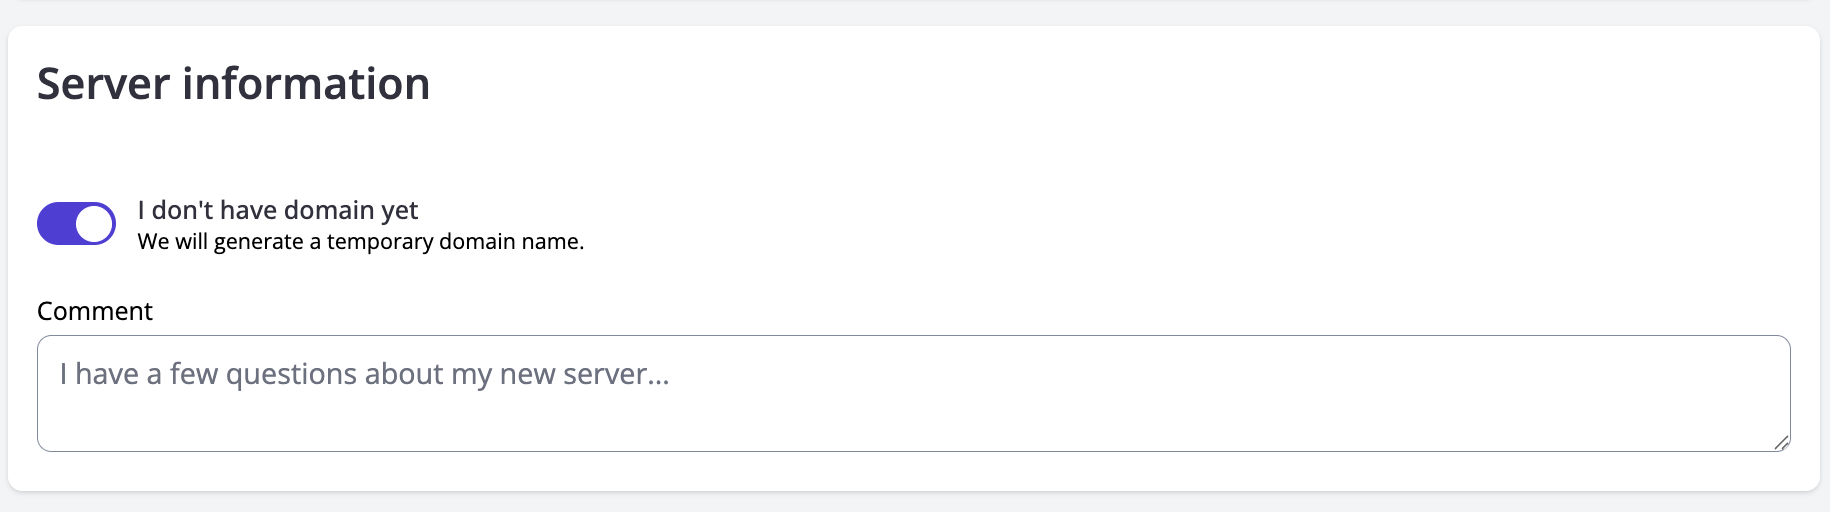Click the white knob of the domain toggle

[x=95, y=224]
